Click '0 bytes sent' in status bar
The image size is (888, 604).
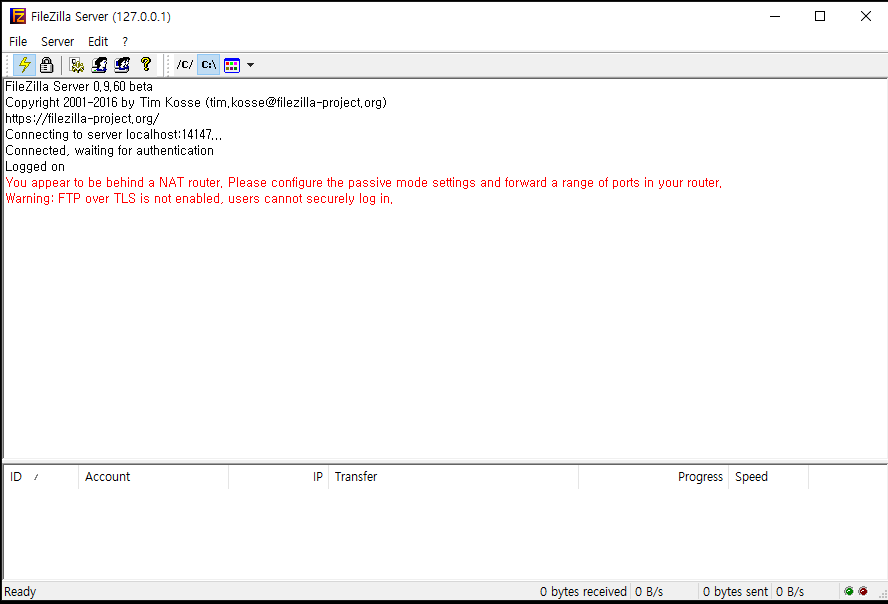pos(735,592)
